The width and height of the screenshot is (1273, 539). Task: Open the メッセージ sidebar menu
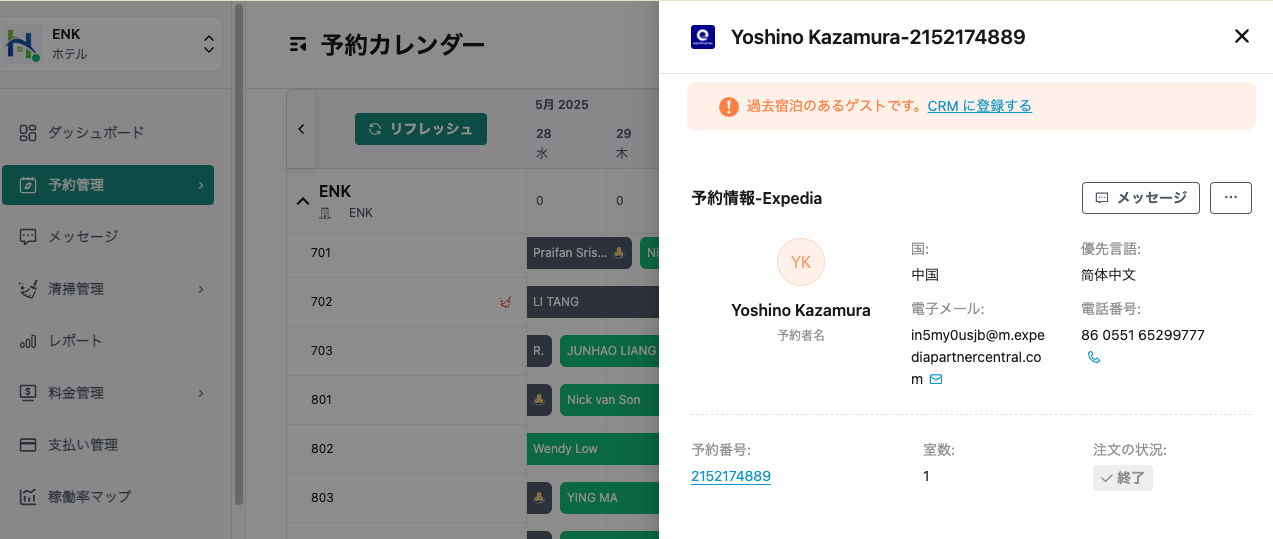tap(83, 237)
